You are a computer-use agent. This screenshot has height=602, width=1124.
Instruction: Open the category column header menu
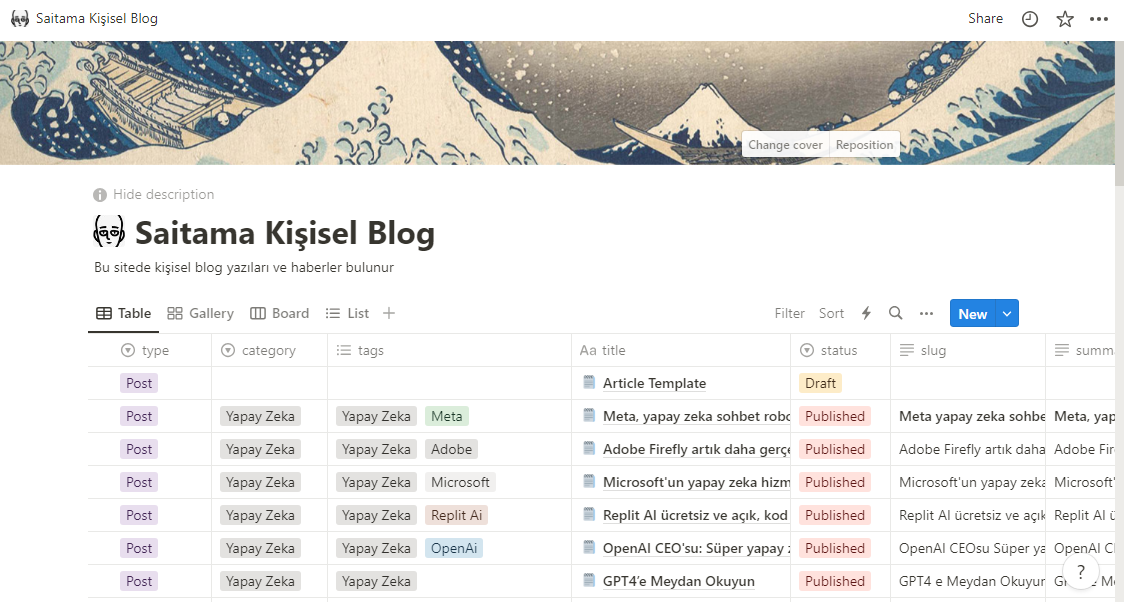pos(270,350)
